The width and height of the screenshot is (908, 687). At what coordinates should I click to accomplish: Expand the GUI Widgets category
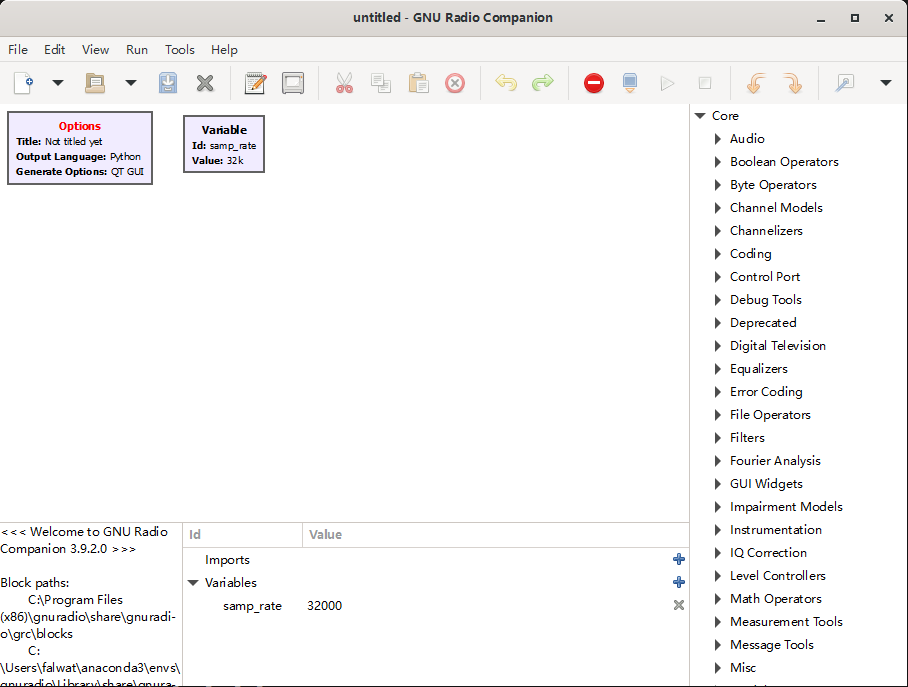(717, 484)
